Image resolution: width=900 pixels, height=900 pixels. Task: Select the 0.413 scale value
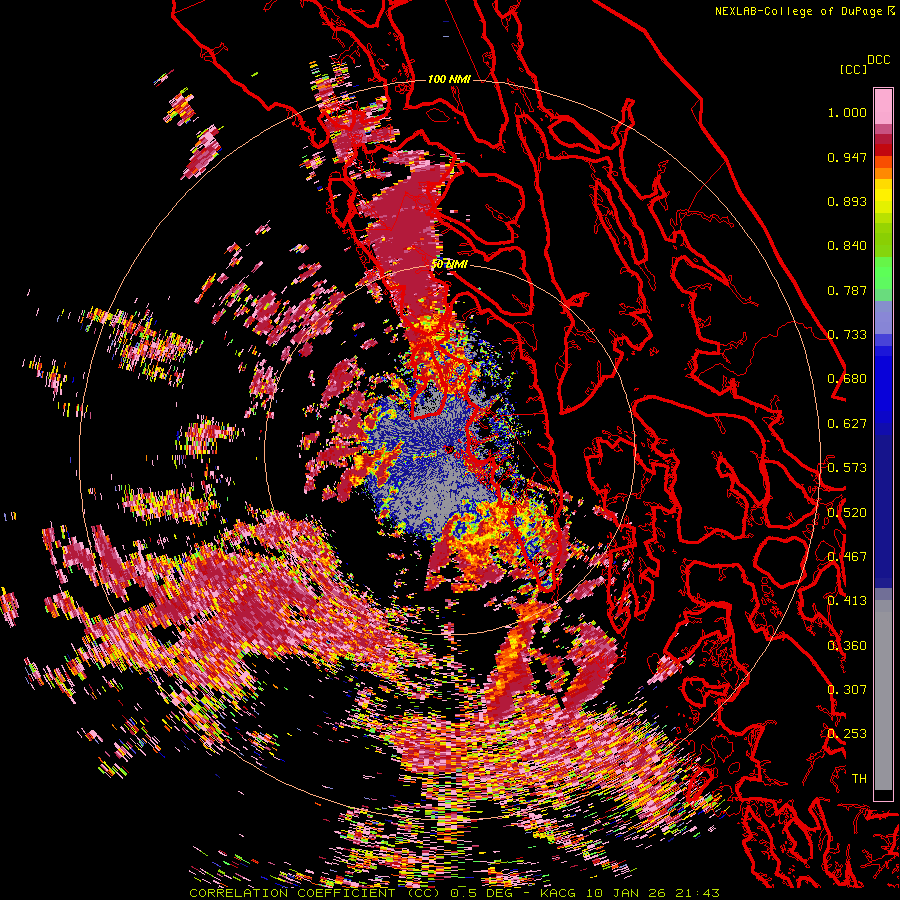tap(847, 601)
